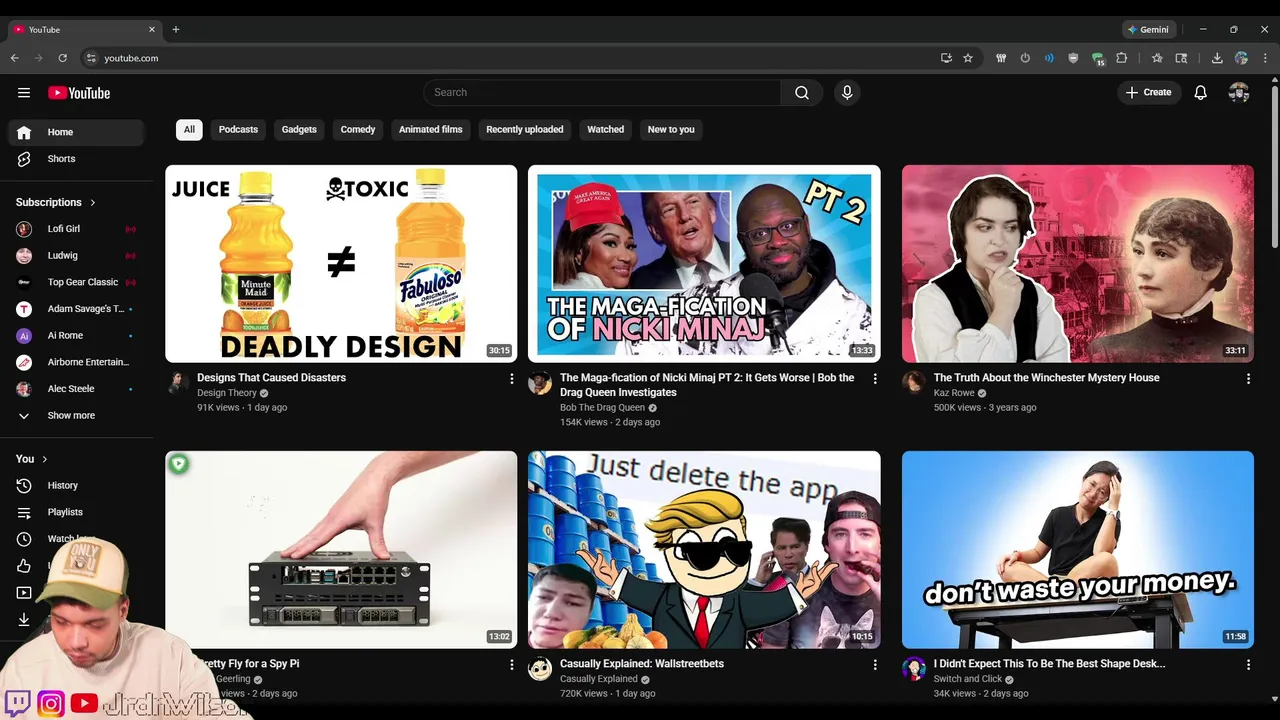Open the account avatar menu
Image resolution: width=1280 pixels, height=720 pixels.
[1239, 93]
